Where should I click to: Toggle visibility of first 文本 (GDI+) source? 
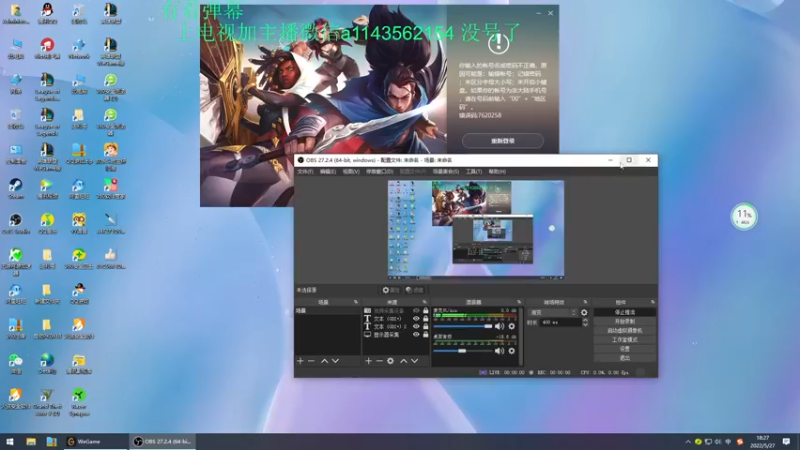(416, 318)
